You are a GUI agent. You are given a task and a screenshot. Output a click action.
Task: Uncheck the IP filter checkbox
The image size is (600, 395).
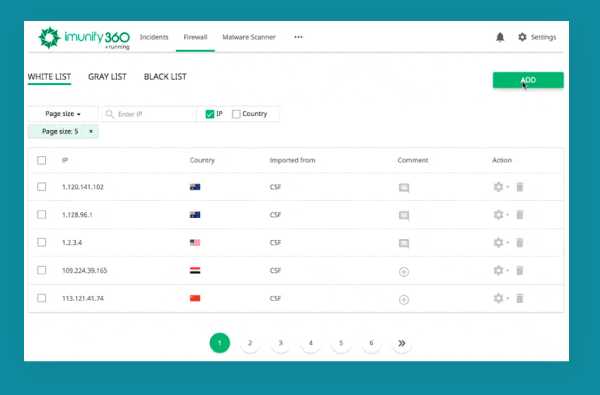(x=210, y=114)
